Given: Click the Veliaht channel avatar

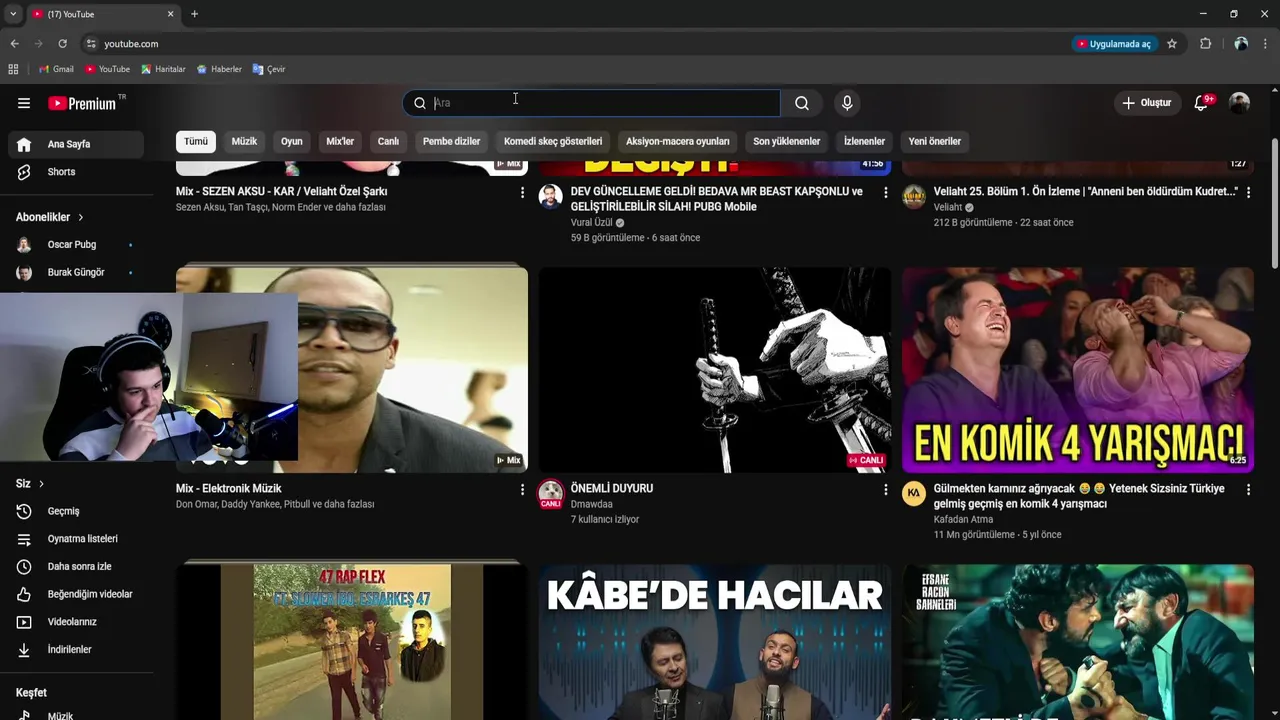Looking at the screenshot, I should click(914, 196).
